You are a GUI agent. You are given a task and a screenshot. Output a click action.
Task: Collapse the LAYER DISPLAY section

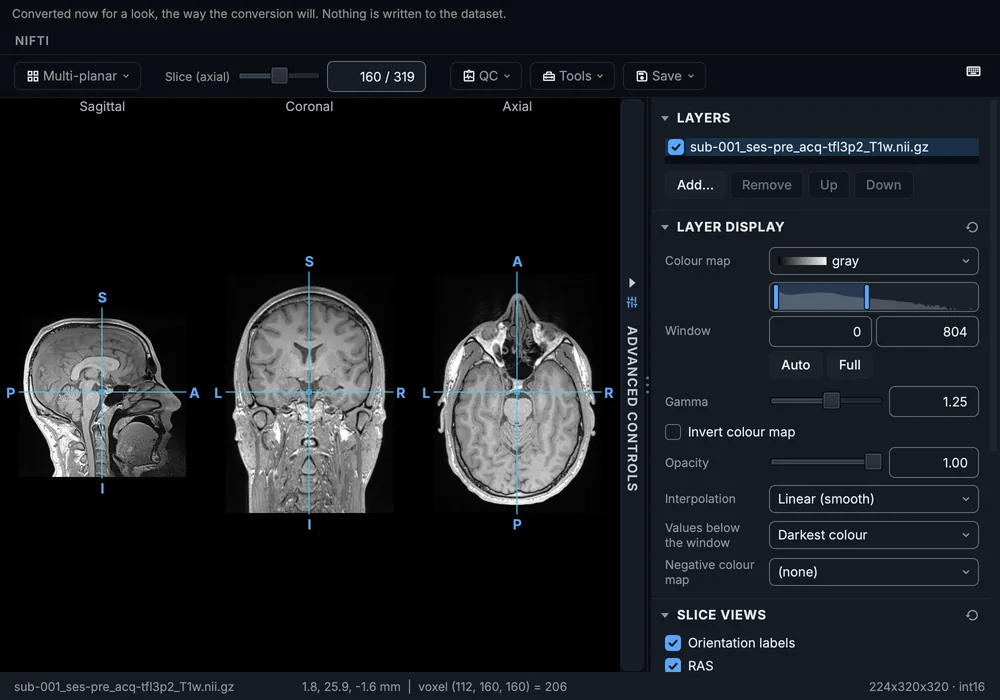point(665,227)
